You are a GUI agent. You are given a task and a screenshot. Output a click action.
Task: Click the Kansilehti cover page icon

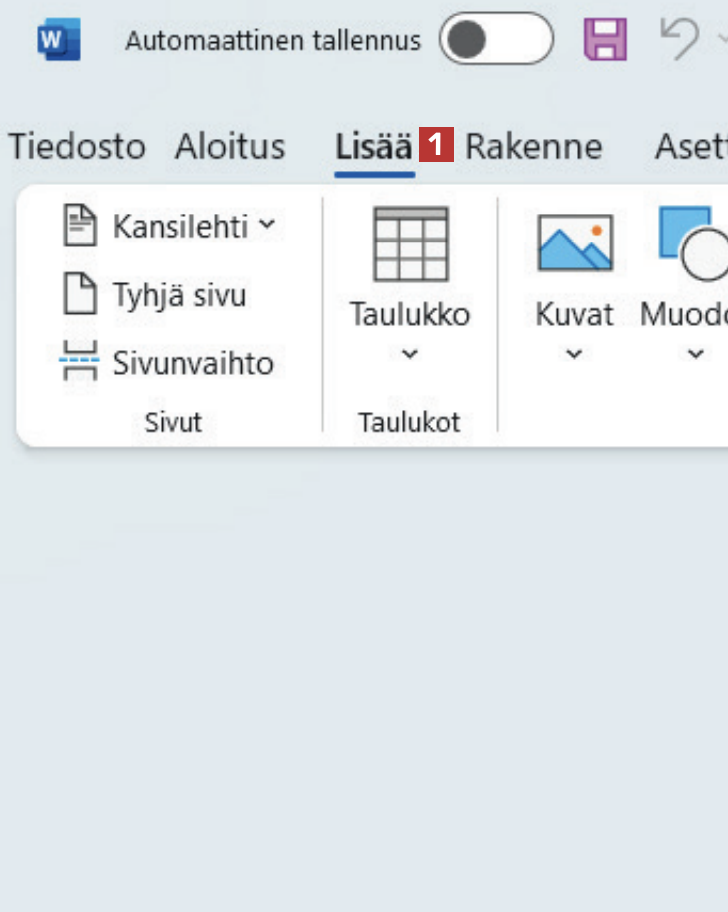click(x=80, y=226)
